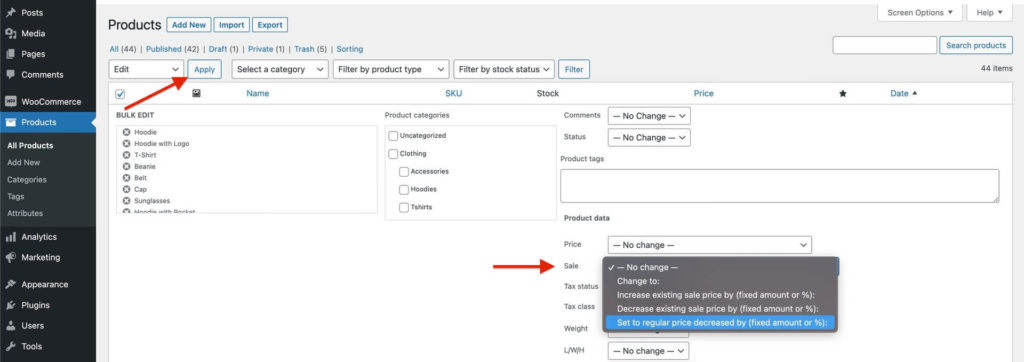
Task: Click the WooCommerce logo icon
Action: (10, 101)
